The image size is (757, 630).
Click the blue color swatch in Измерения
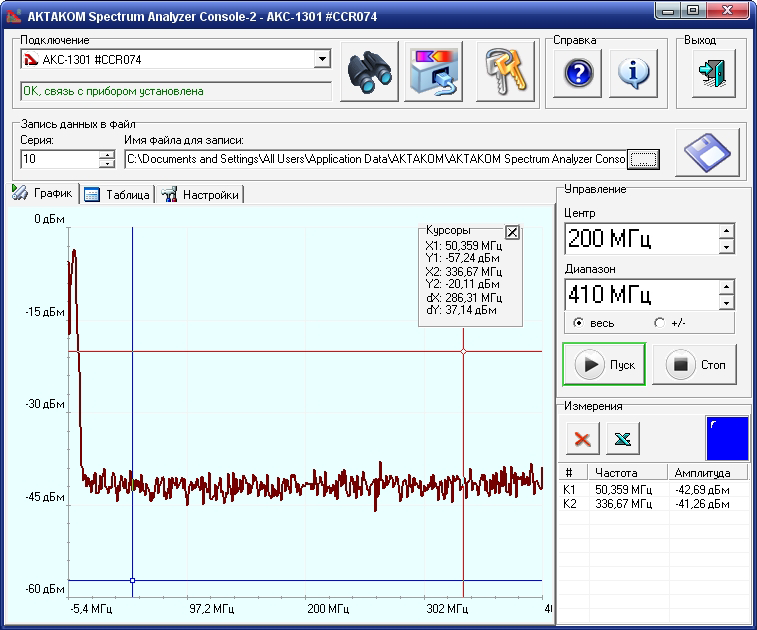coord(727,438)
